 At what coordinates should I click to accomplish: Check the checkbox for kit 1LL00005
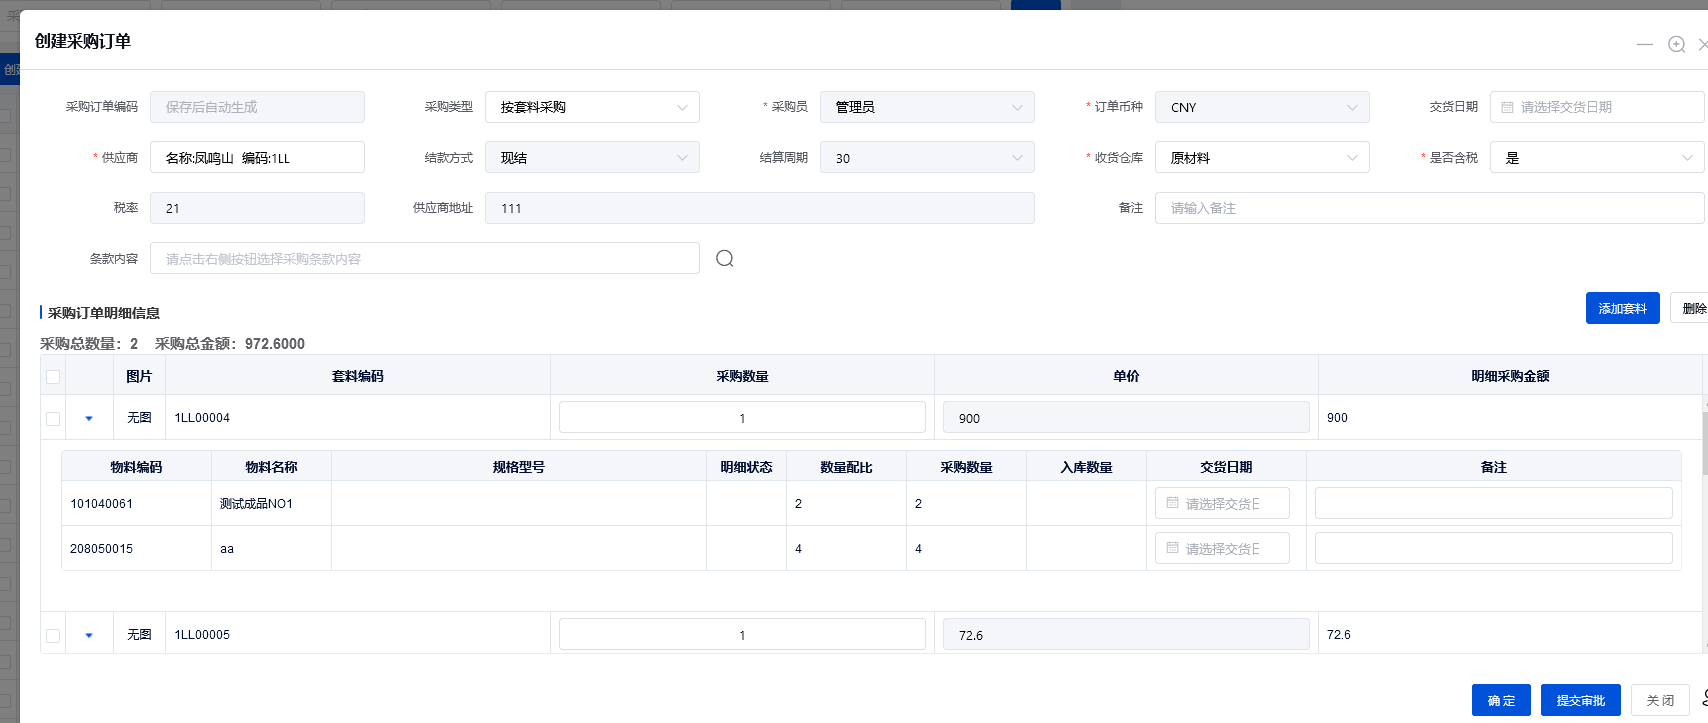pos(53,635)
